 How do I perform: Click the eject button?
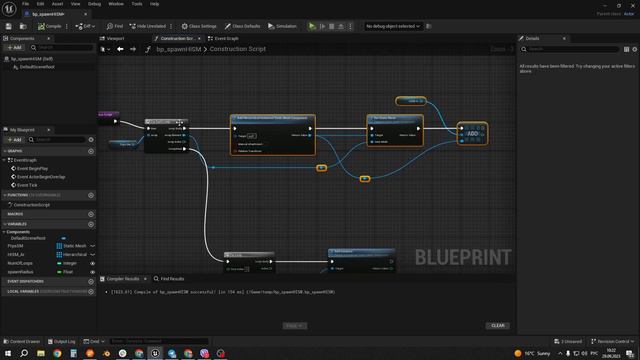[341, 26]
